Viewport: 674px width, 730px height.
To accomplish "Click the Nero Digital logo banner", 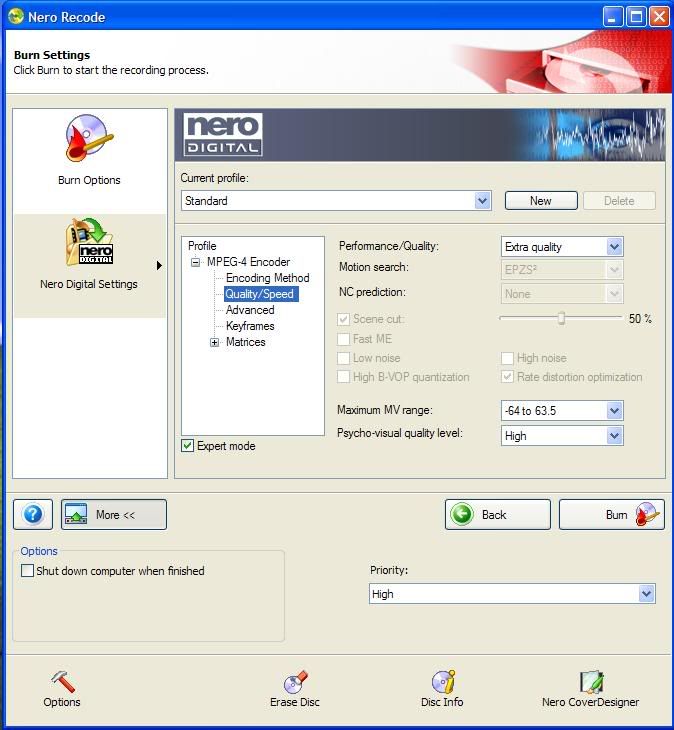I will (223, 135).
